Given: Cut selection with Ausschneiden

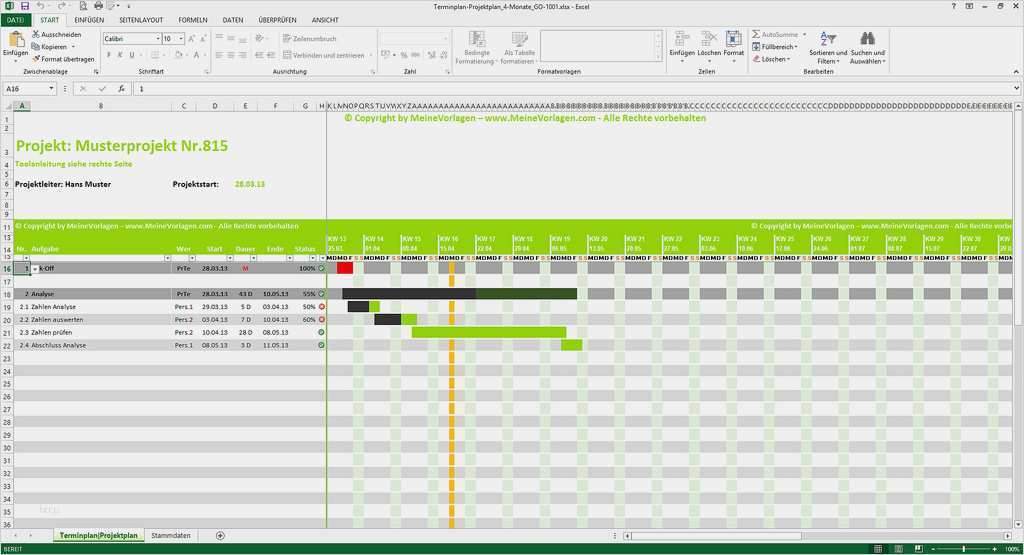Looking at the screenshot, I should pyautogui.click(x=57, y=34).
